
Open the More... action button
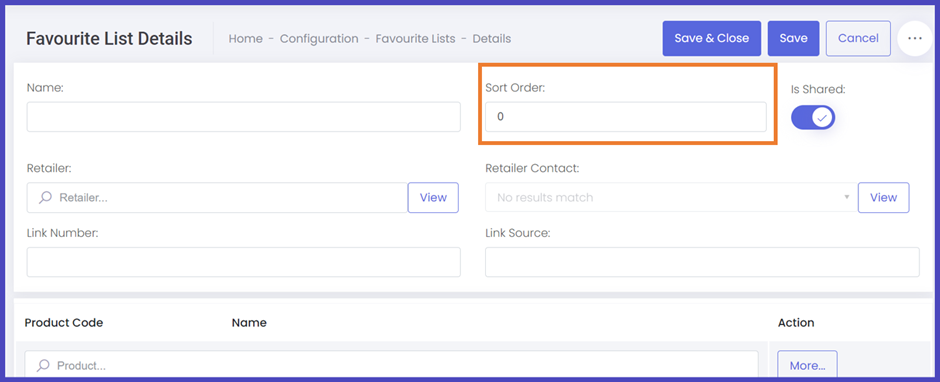(807, 365)
